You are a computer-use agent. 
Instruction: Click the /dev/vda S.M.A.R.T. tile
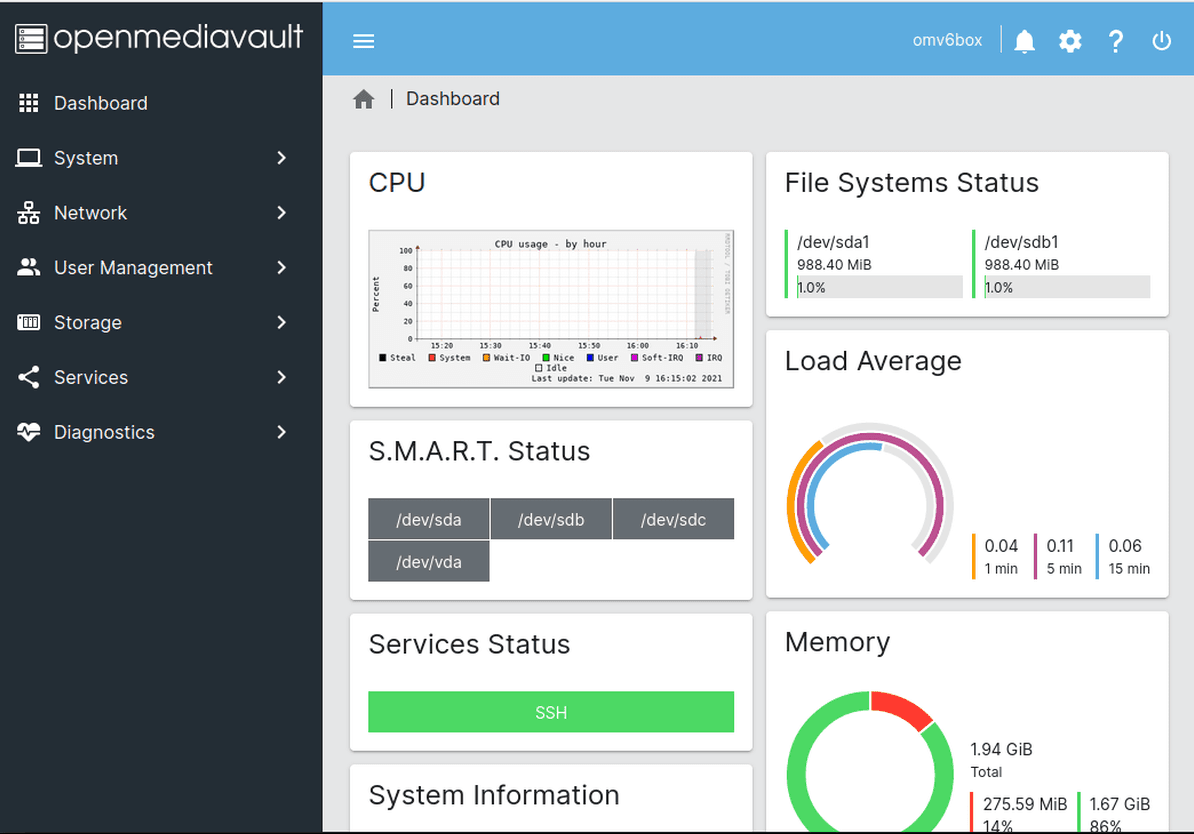[429, 561]
